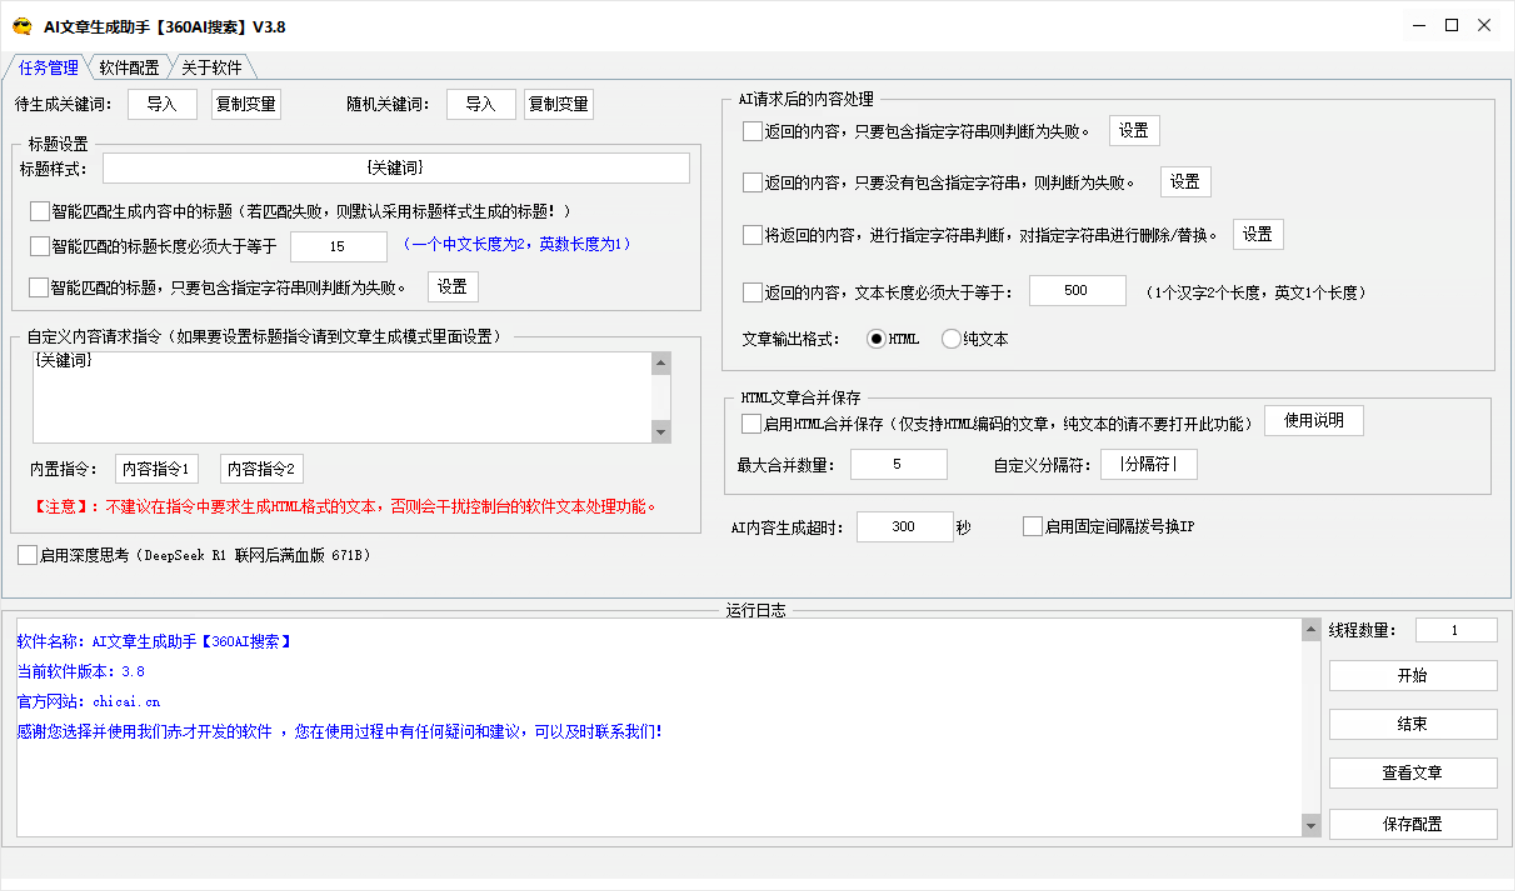
Task: Click 复制变量 next to 待生成关键词
Action: [246, 104]
